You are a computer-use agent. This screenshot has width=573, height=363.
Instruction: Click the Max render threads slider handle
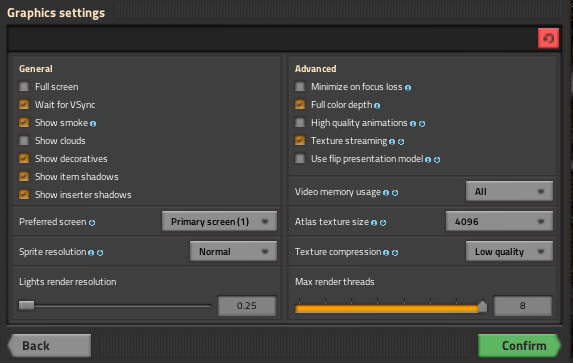(x=482, y=307)
